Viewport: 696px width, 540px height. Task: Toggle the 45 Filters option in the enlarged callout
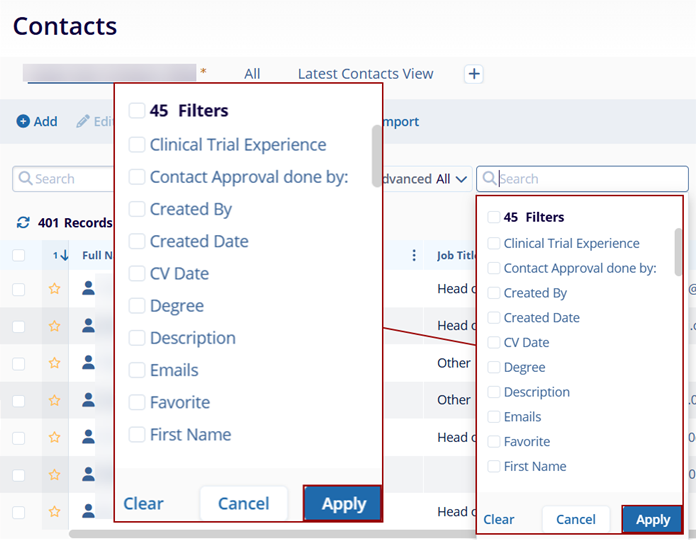point(137,111)
